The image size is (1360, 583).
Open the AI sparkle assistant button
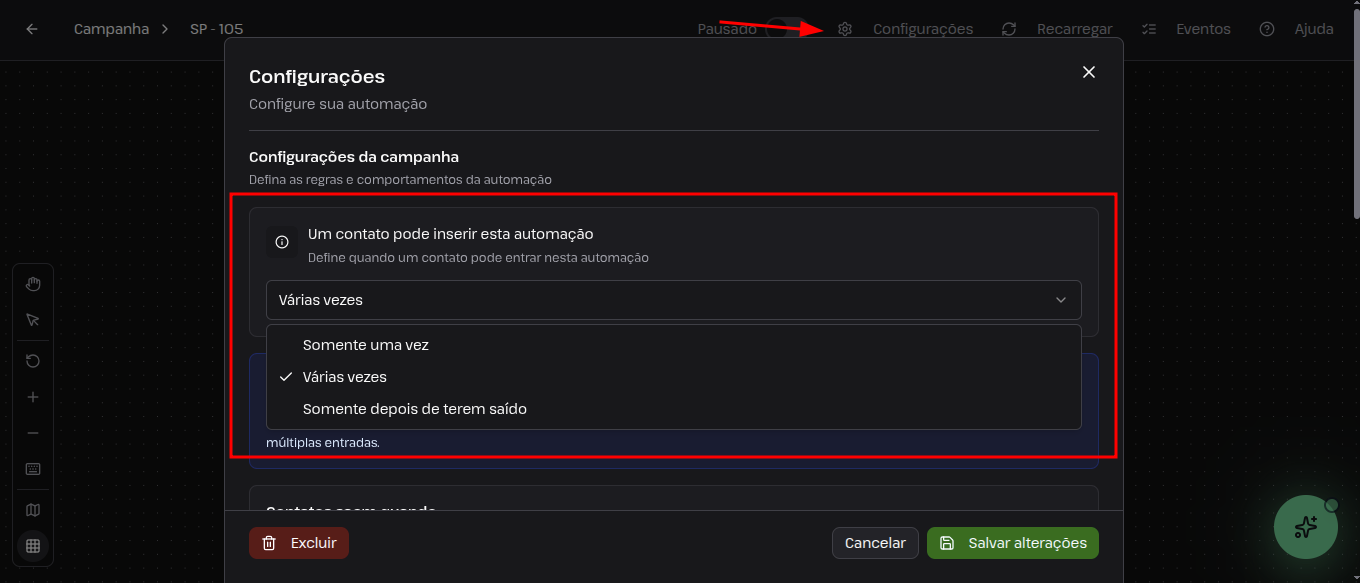coord(1305,527)
